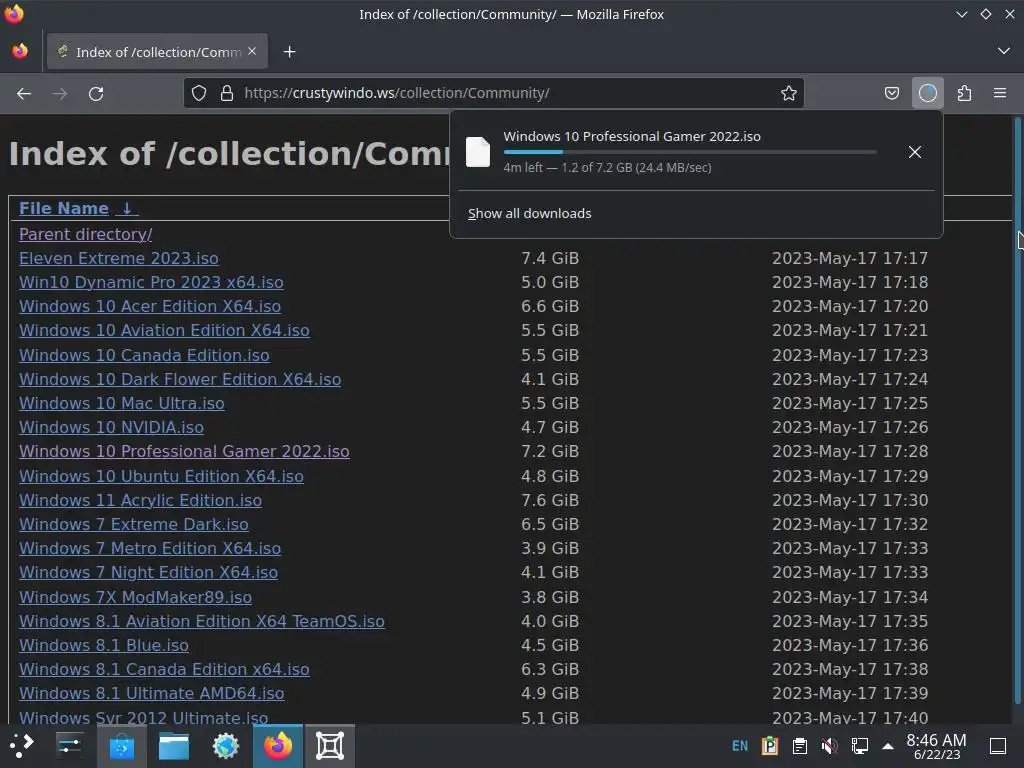The image size is (1024, 768).
Task: Open the extensions puzzle icon
Action: tap(964, 93)
